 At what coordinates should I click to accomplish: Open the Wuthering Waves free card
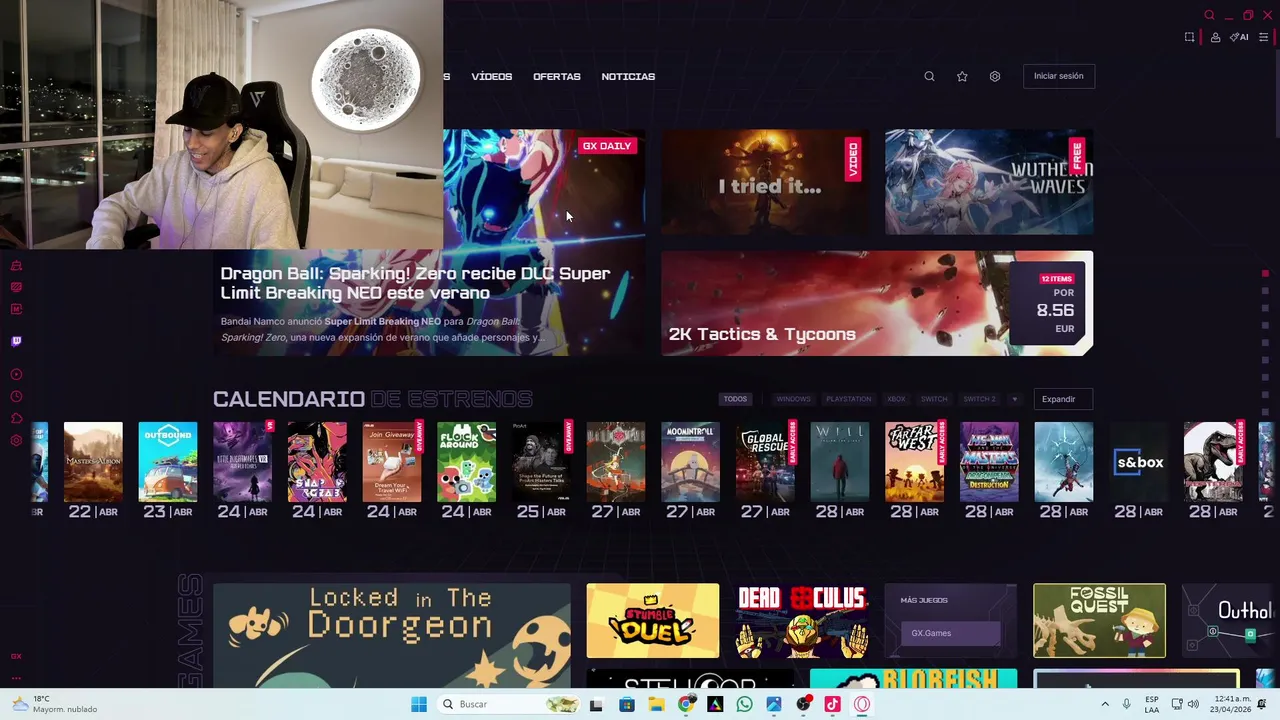click(989, 182)
